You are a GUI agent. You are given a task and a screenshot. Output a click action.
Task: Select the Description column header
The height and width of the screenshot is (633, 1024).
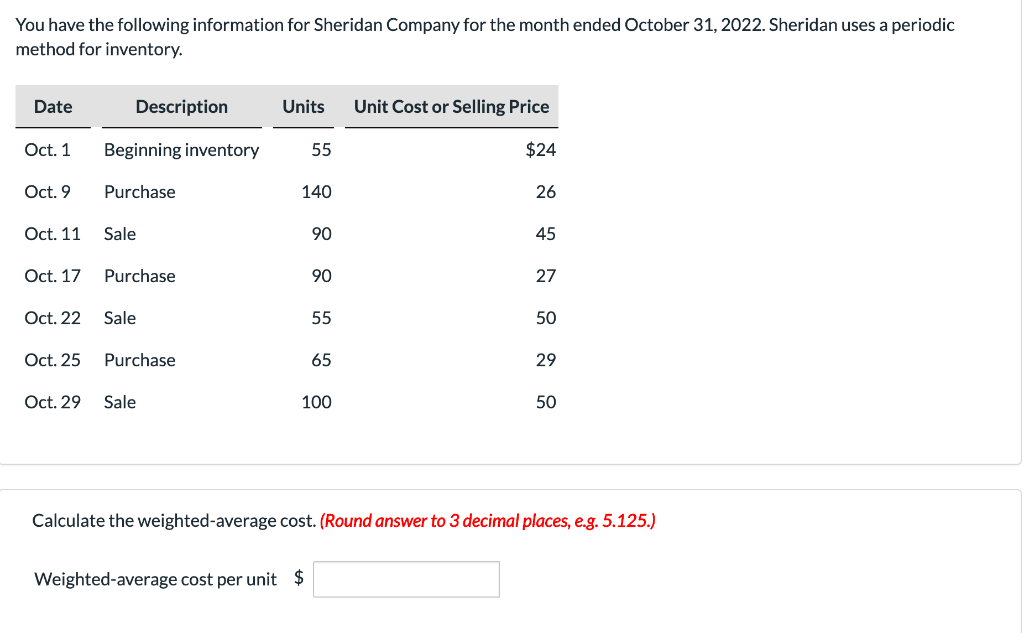pyautogui.click(x=181, y=106)
